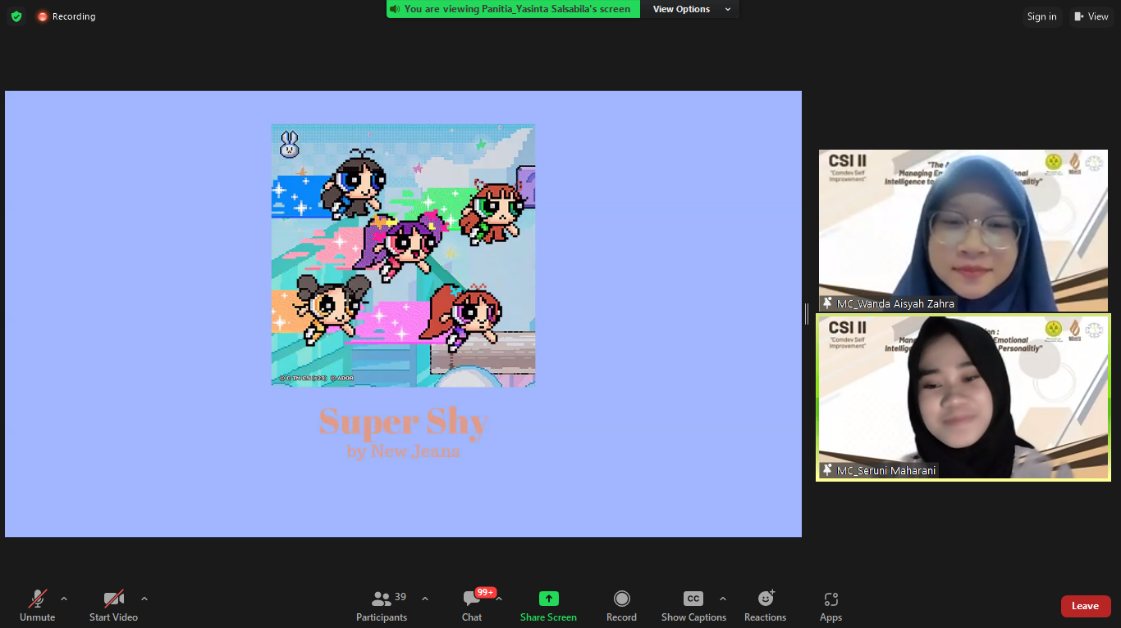Change layout with the View button
The image size is (1121, 628).
[1091, 16]
